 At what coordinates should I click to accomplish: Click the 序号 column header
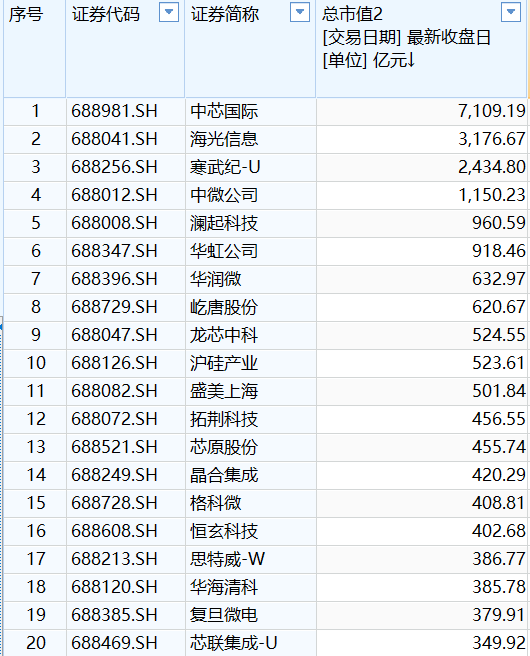(35, 49)
